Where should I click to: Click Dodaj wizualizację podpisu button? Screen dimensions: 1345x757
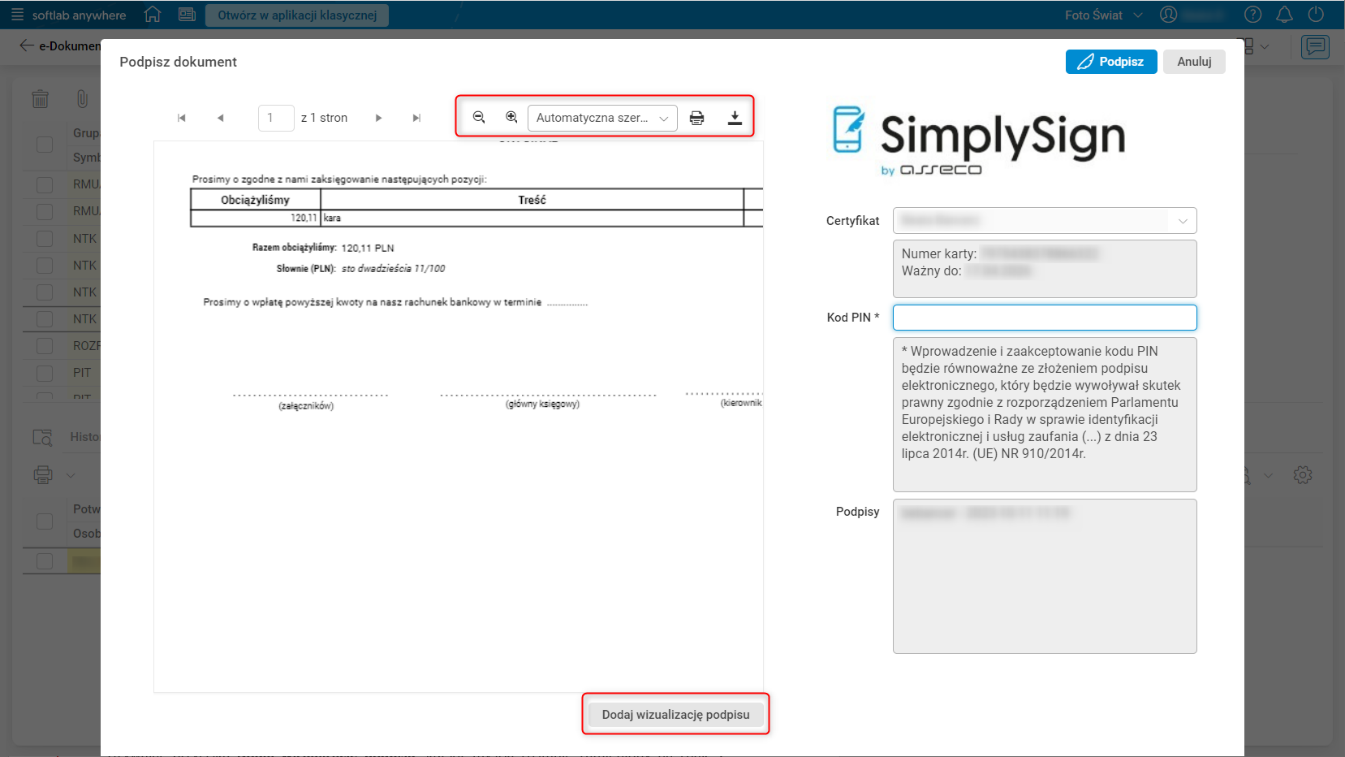pos(676,715)
